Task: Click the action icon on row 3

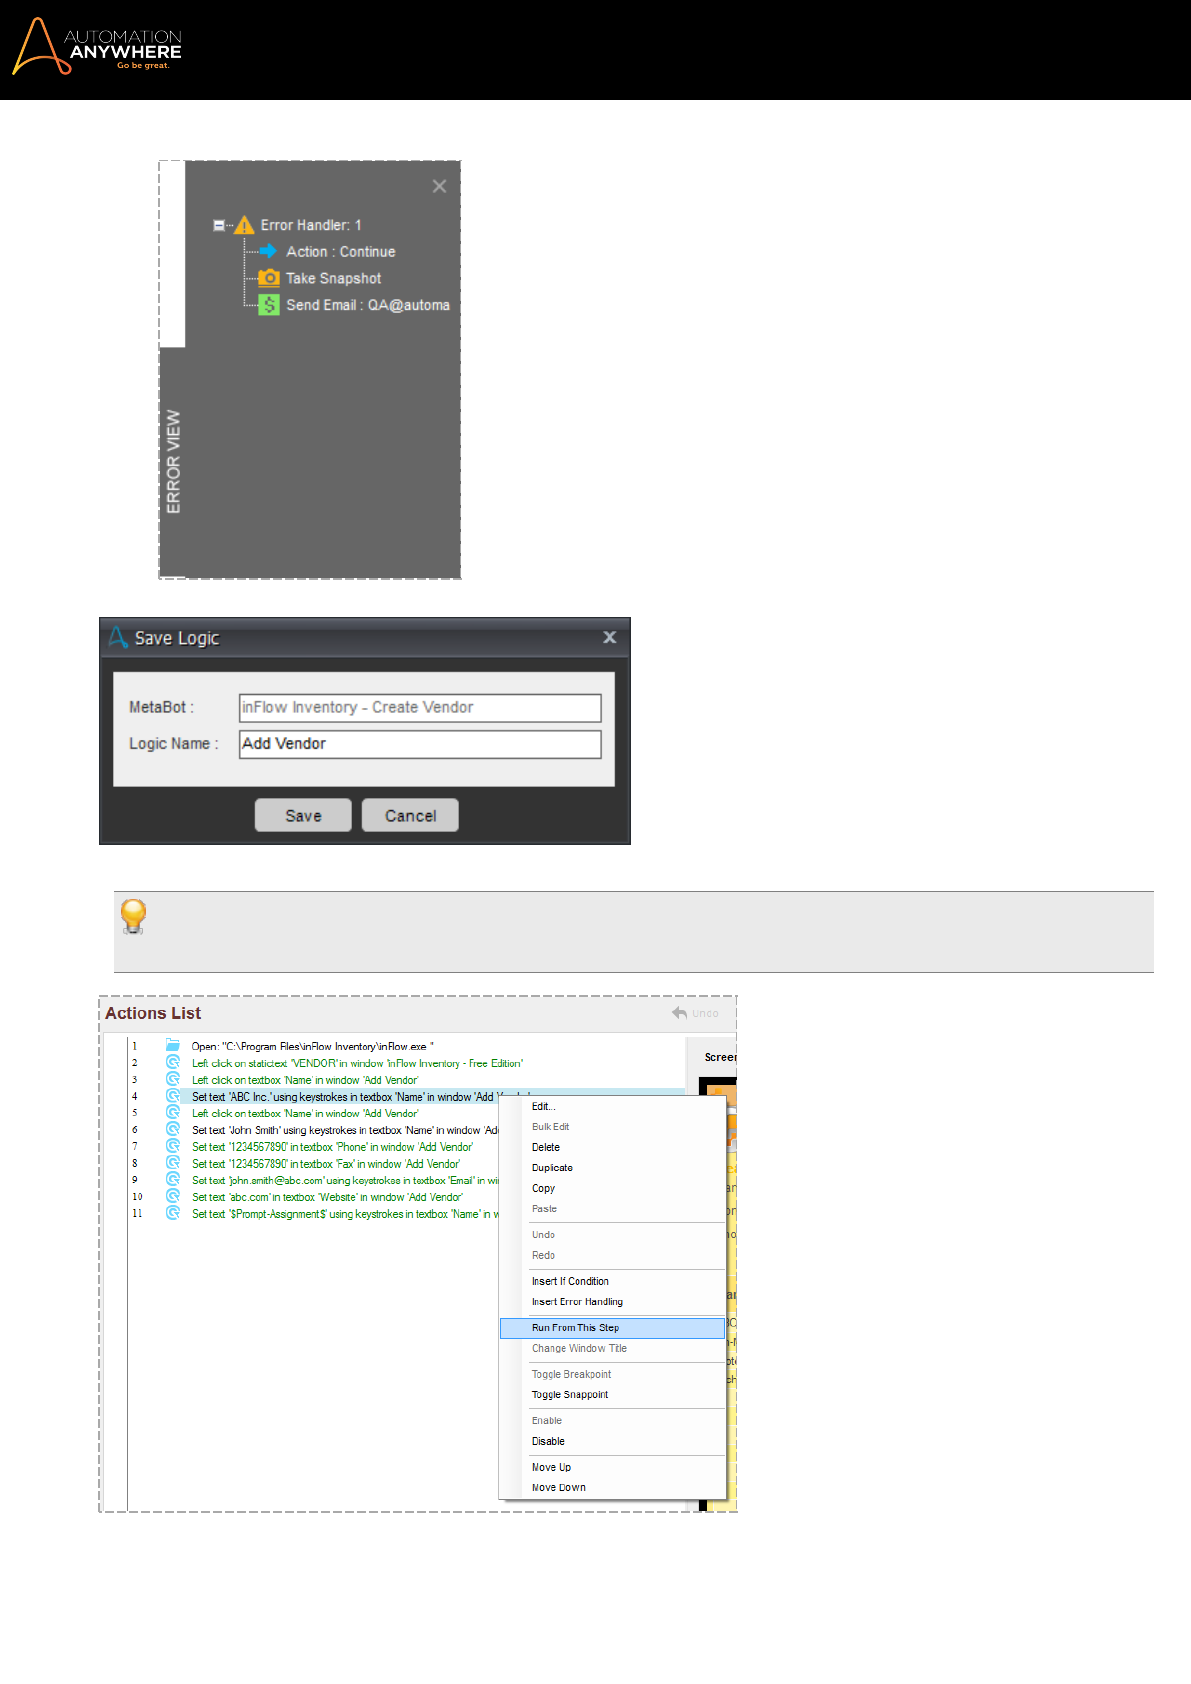Action: (173, 1079)
